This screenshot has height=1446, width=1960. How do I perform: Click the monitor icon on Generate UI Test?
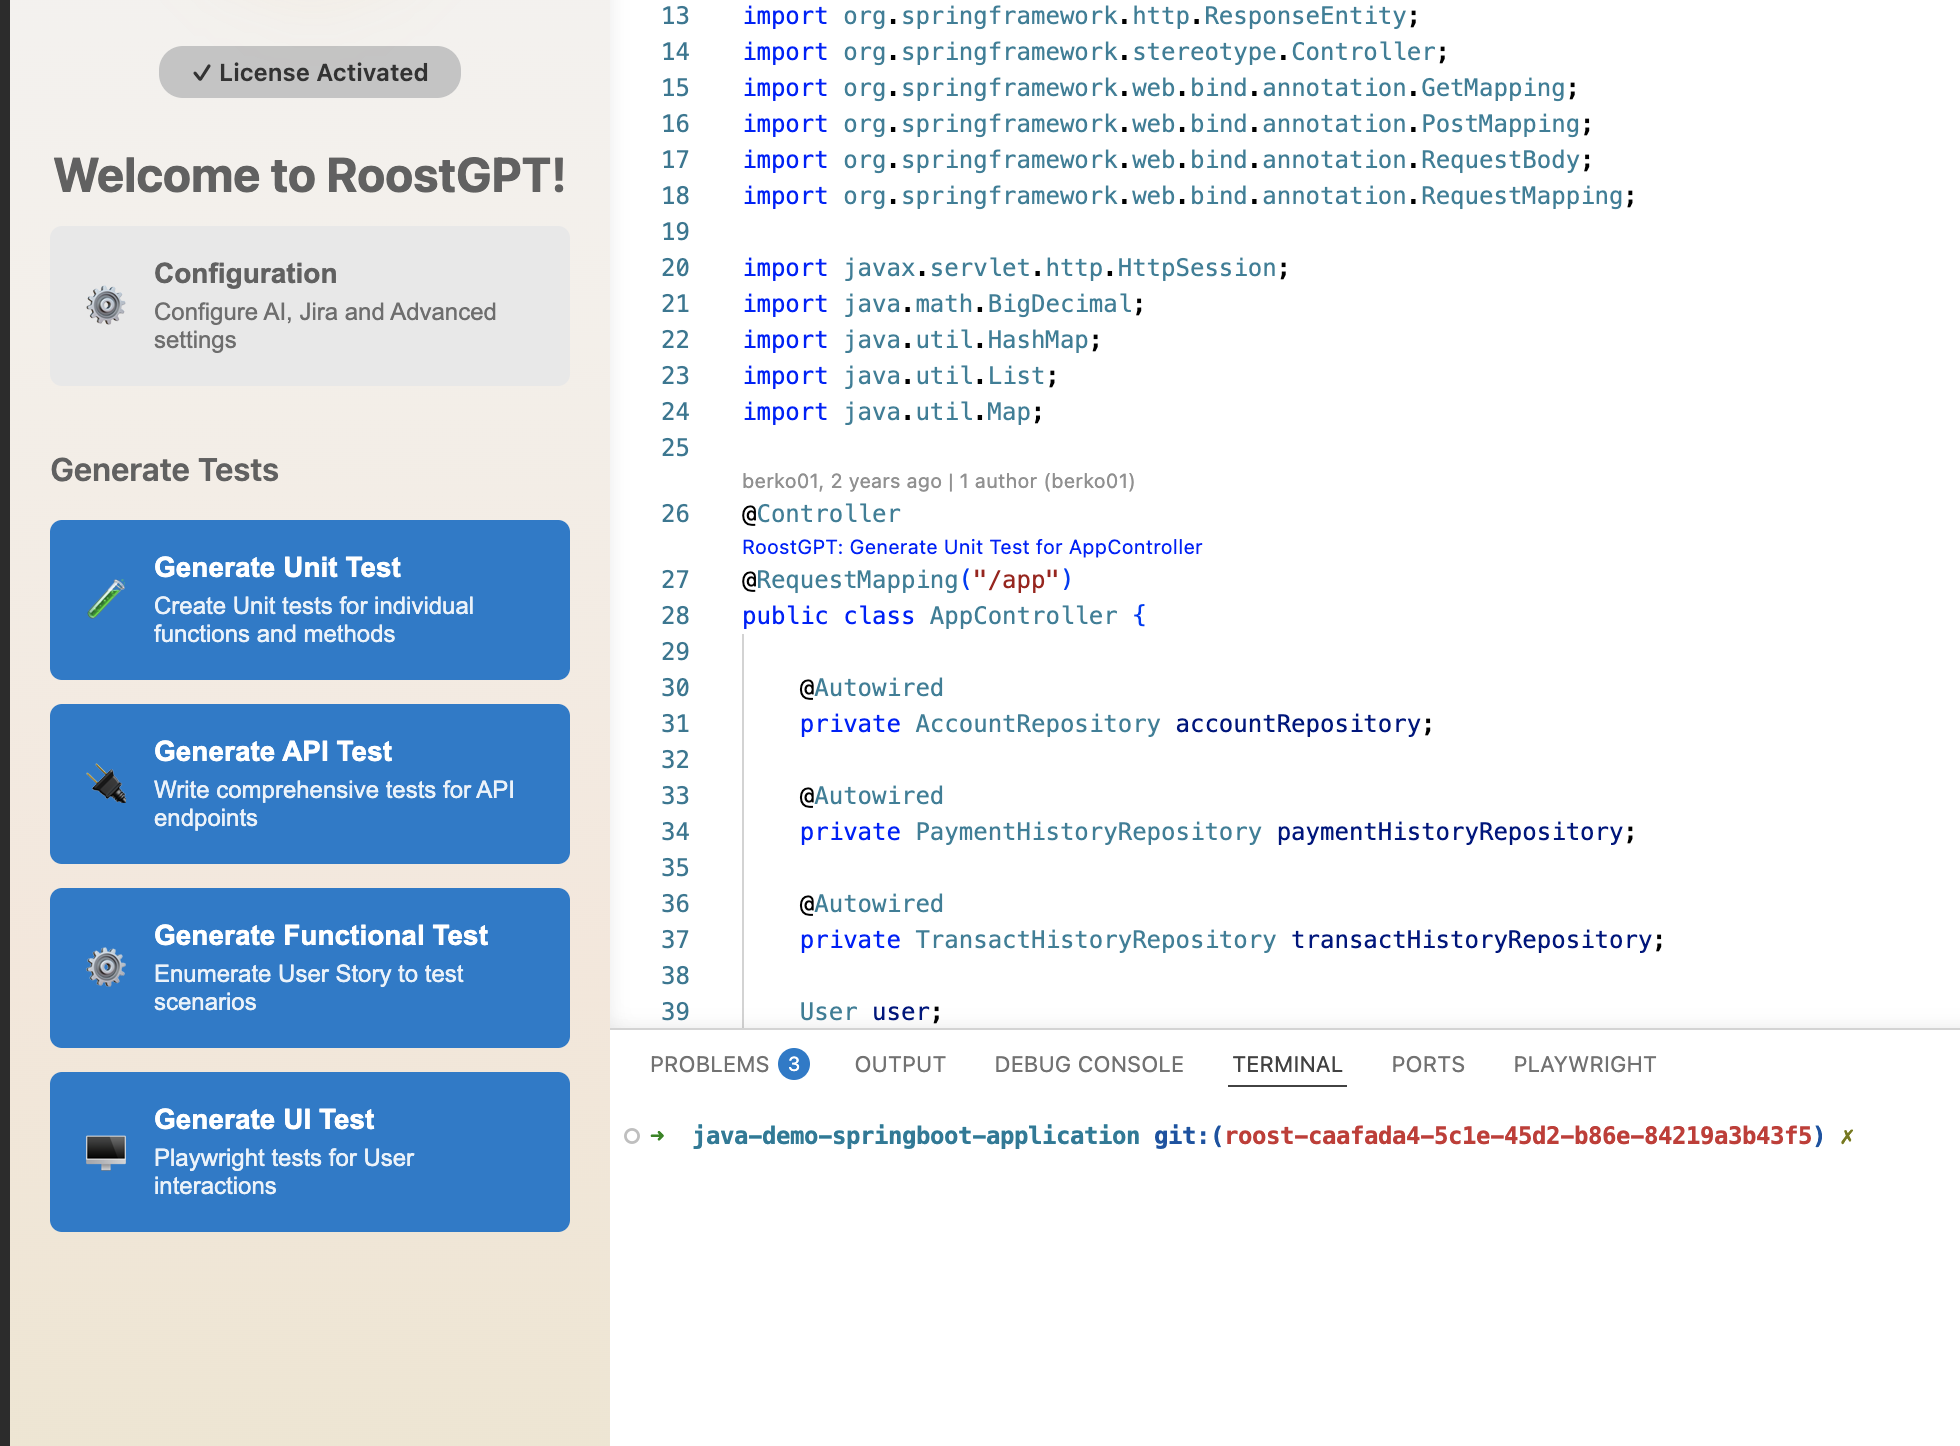click(104, 1150)
